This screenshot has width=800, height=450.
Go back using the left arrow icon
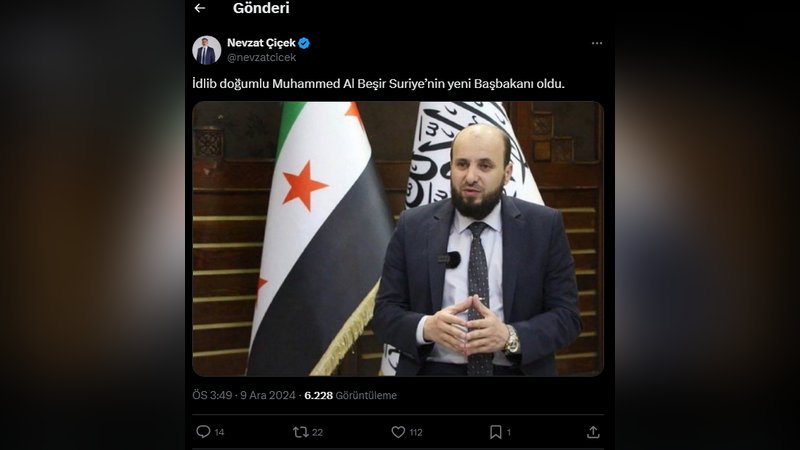(x=200, y=8)
